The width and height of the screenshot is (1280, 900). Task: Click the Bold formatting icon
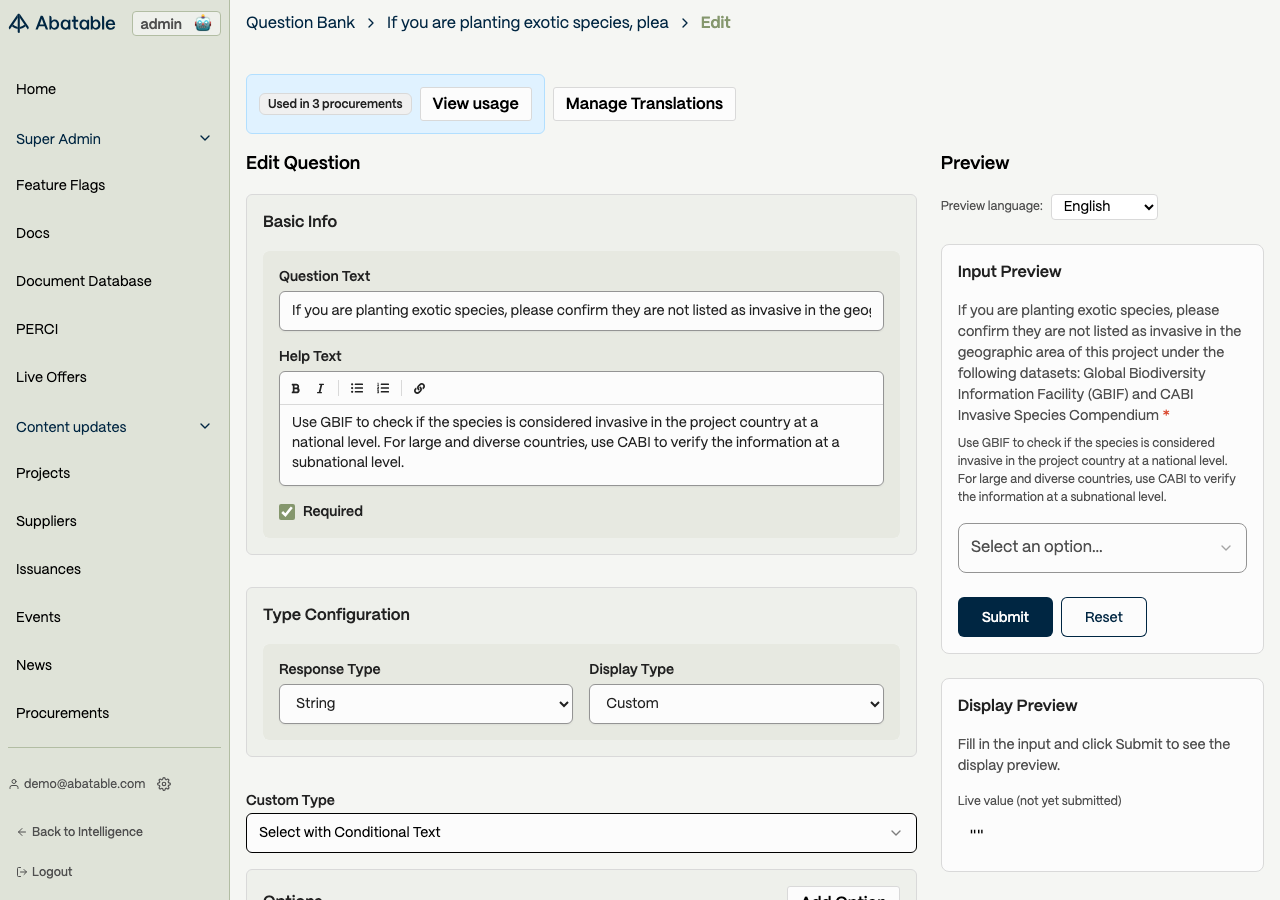(296, 389)
